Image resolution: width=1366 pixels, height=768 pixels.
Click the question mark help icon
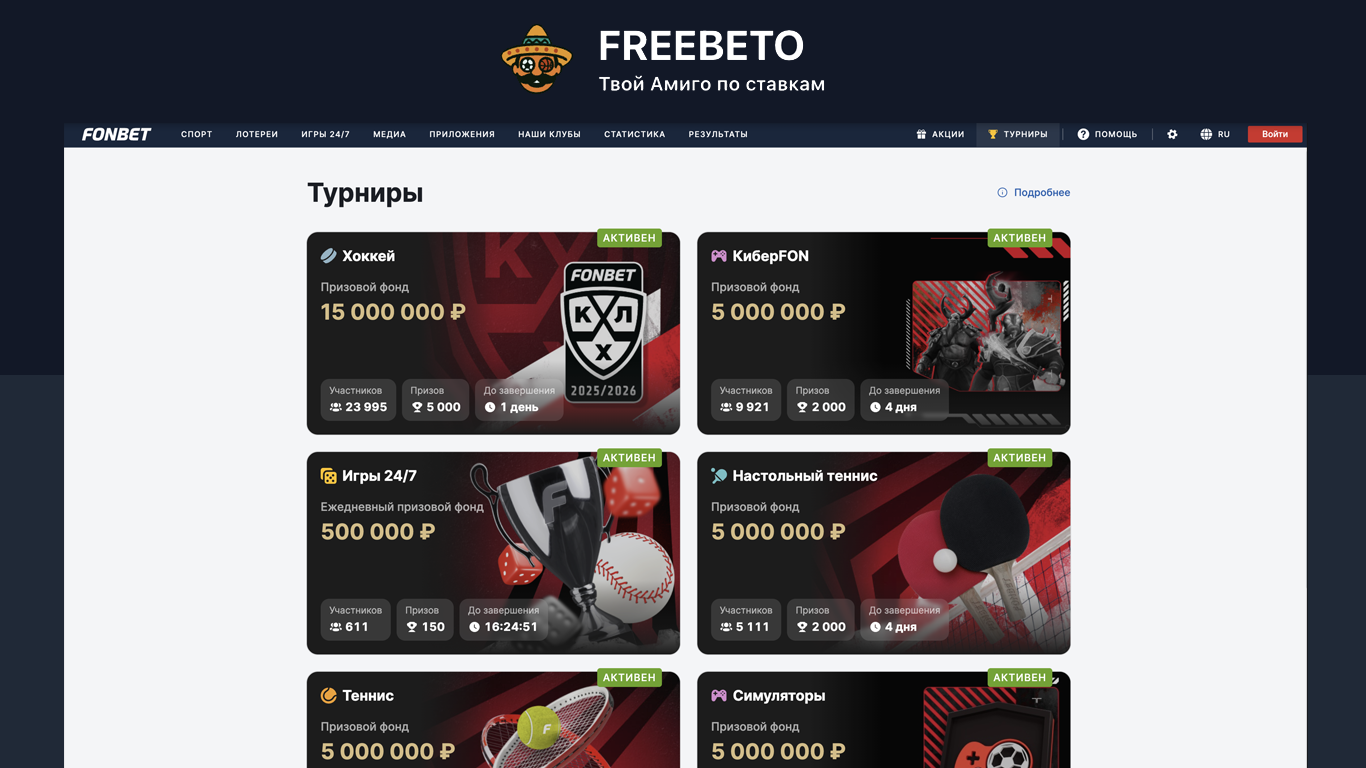point(1083,134)
